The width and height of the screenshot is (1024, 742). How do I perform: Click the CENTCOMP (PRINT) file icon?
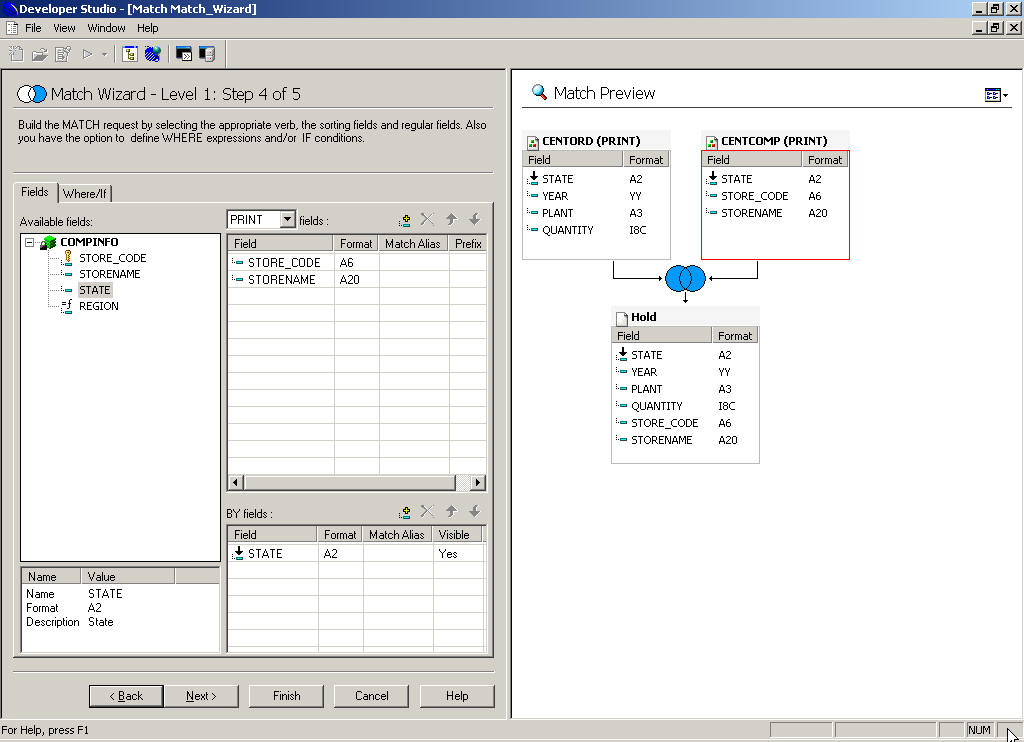tap(712, 141)
